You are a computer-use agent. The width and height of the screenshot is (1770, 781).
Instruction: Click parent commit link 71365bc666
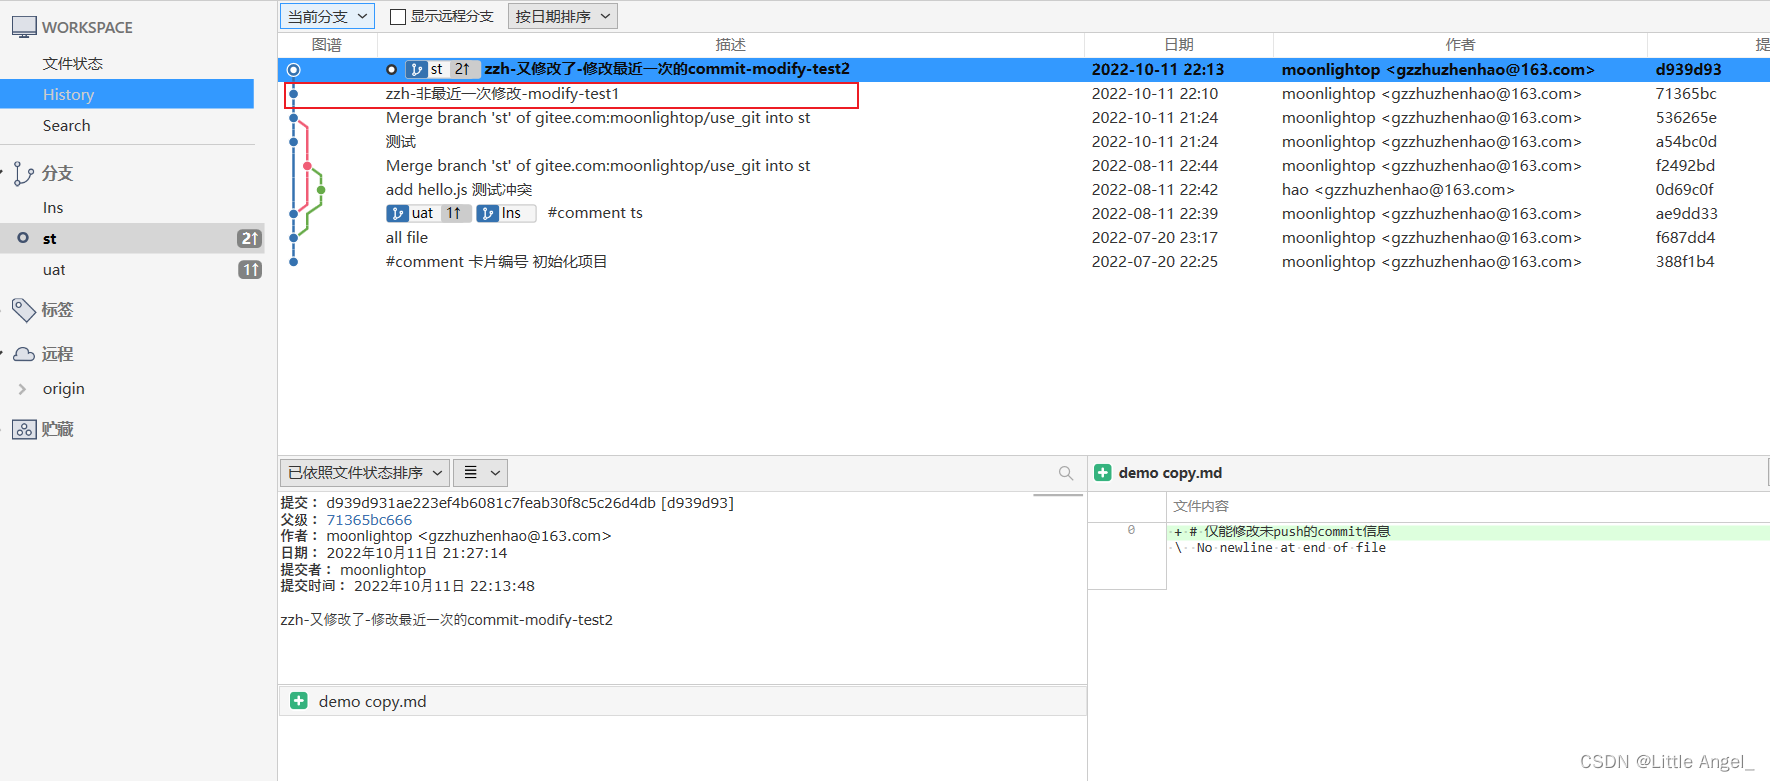click(369, 520)
